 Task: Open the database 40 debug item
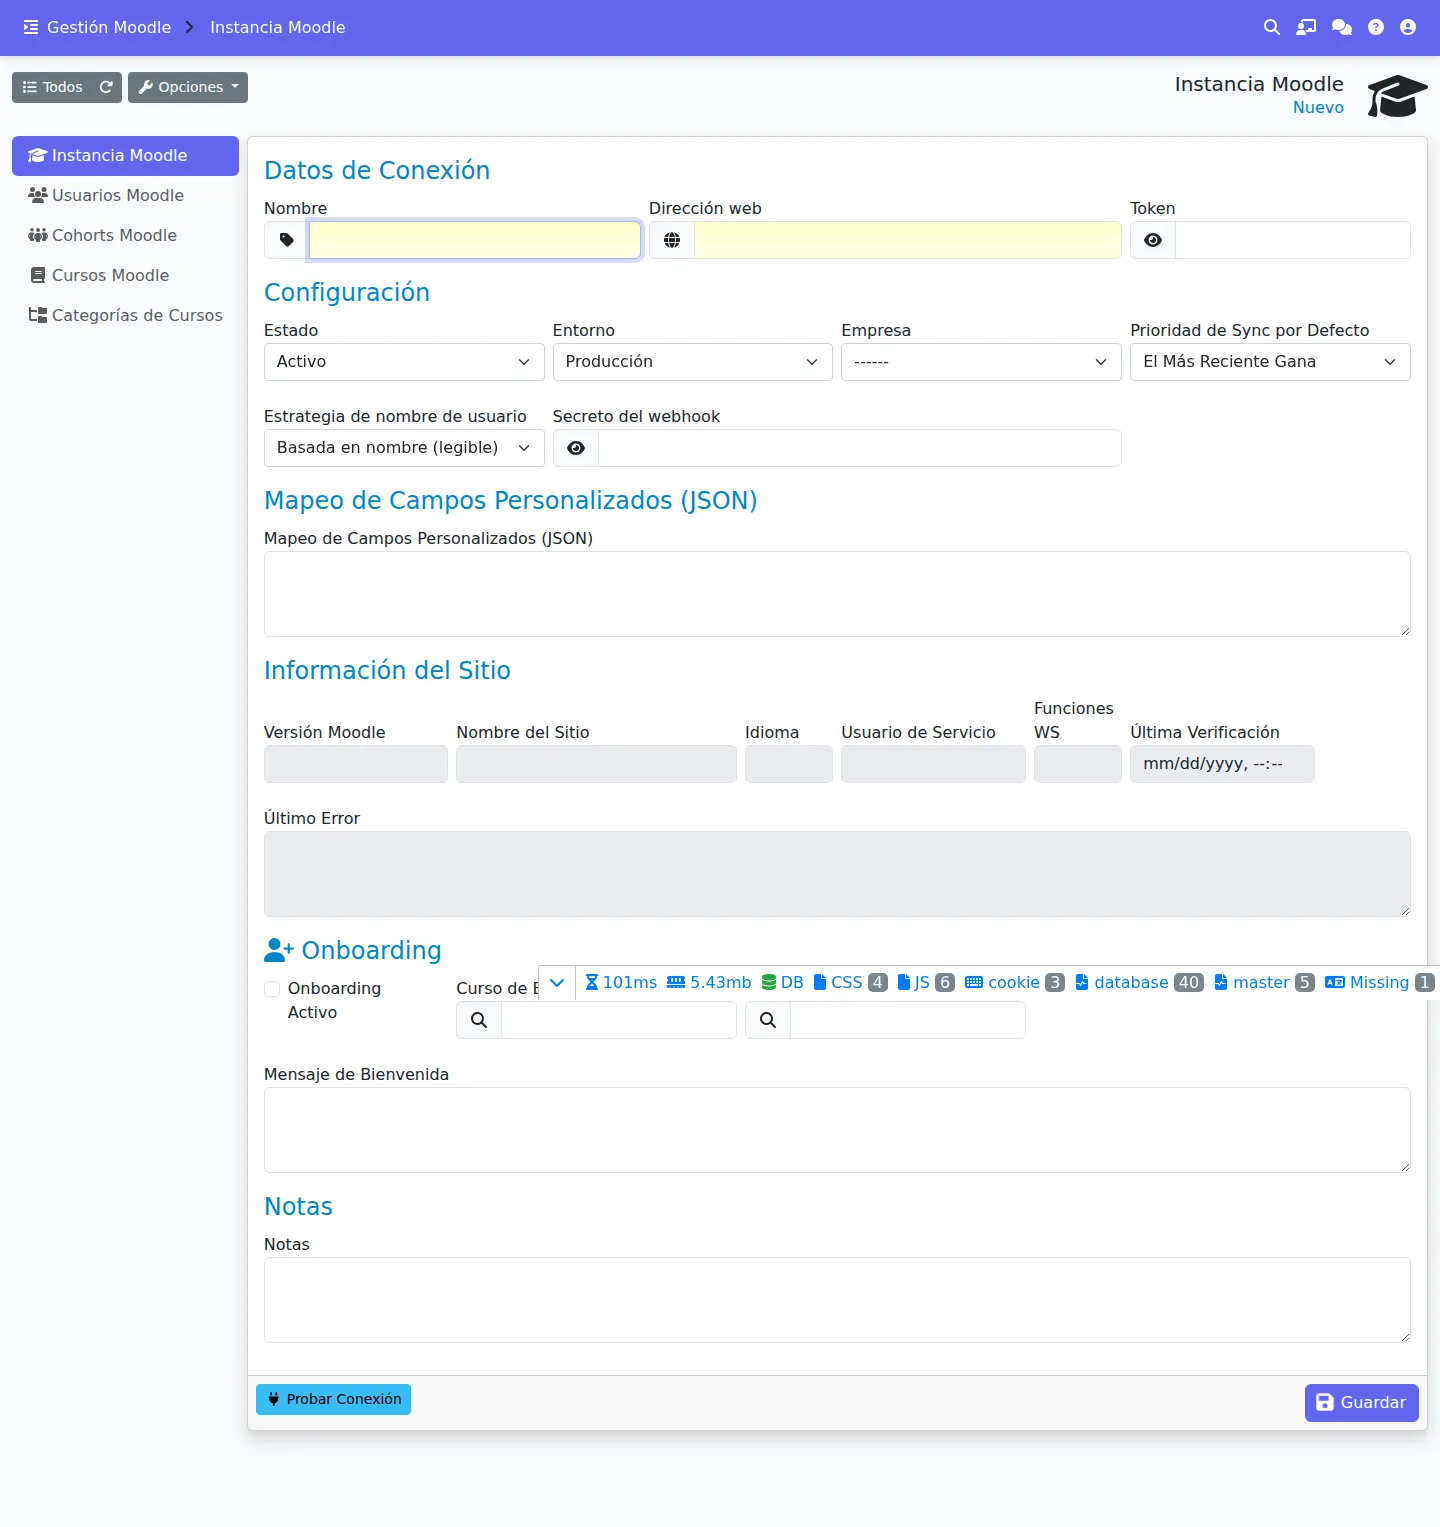1139,982
